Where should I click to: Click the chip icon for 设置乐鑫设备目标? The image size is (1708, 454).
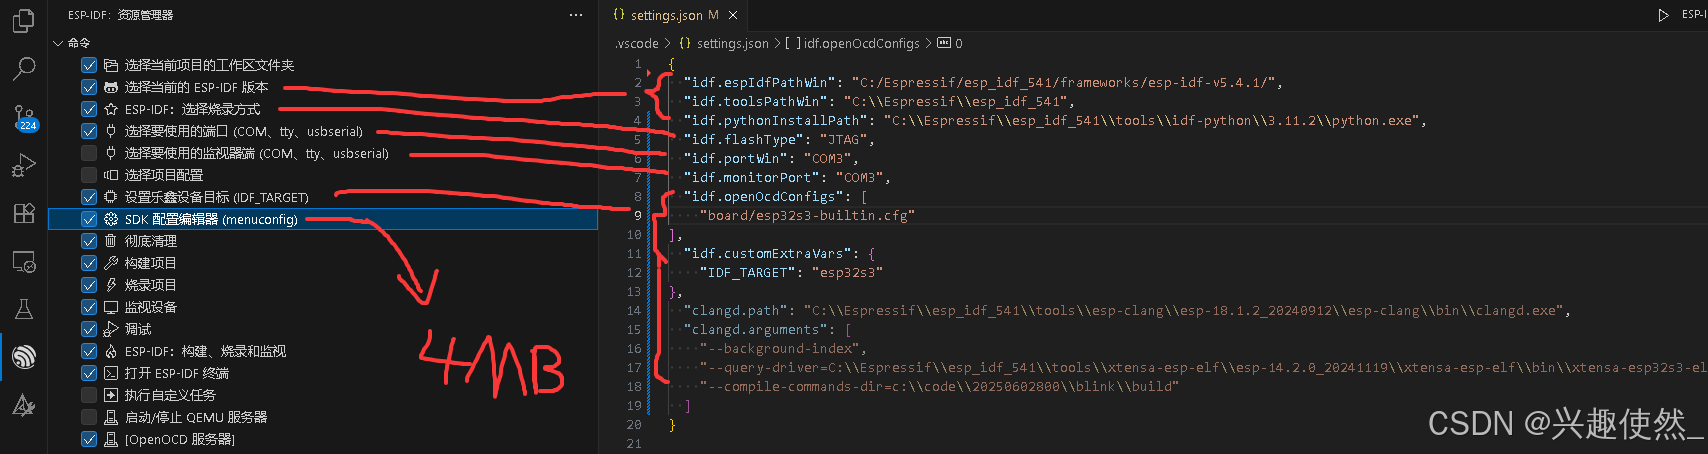tap(111, 197)
